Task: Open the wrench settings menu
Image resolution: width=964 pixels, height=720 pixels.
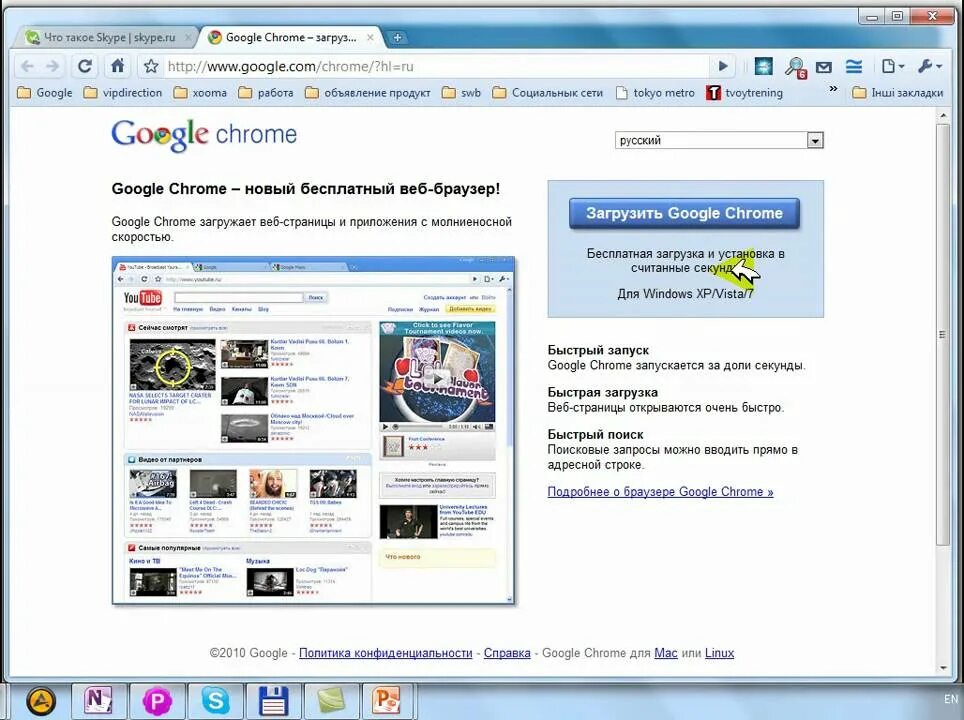Action: (929, 66)
